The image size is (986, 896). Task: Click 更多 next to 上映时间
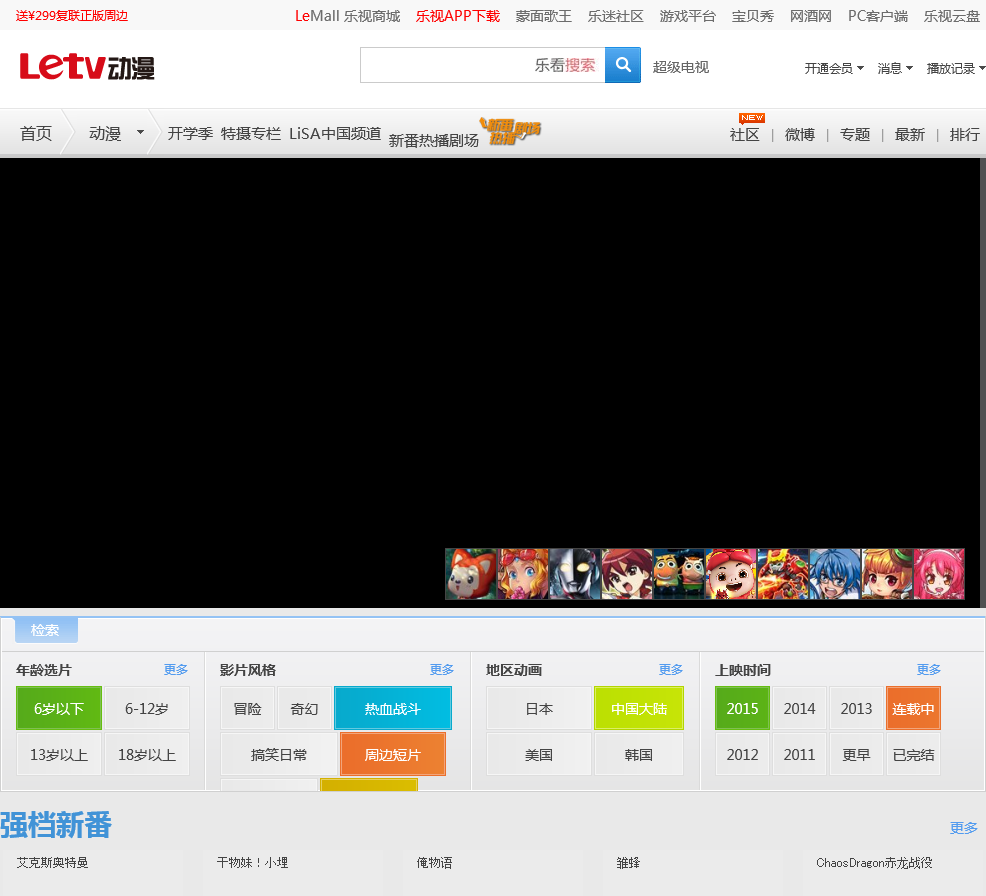click(x=928, y=669)
